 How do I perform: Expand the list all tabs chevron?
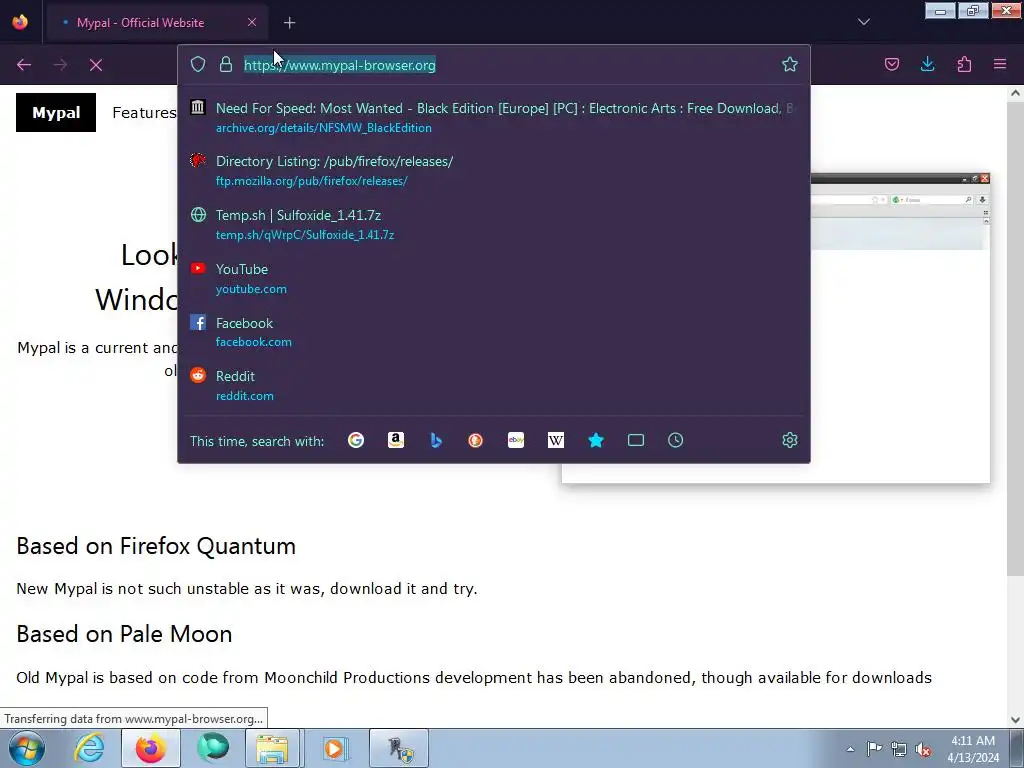pos(863,22)
